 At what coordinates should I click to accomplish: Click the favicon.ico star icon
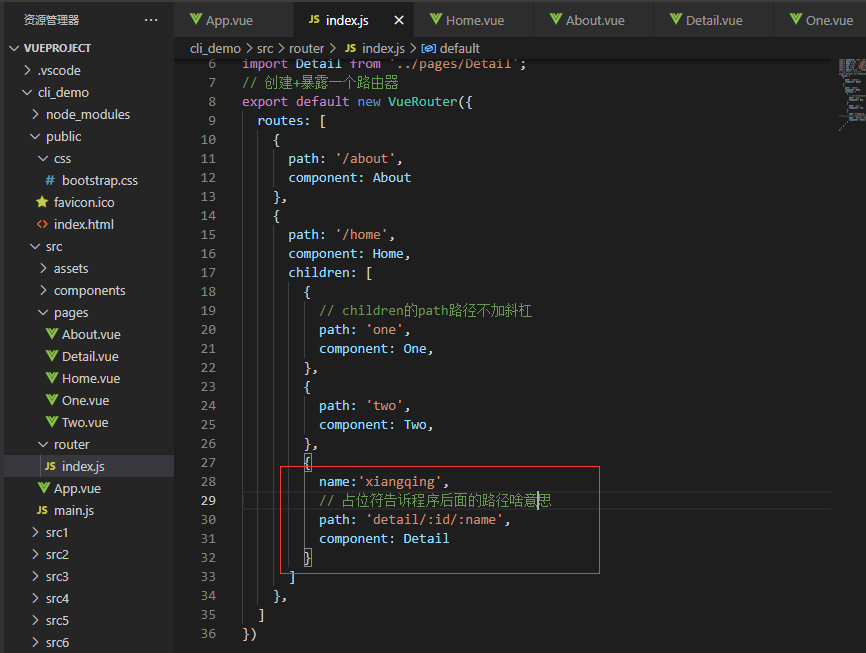pyautogui.click(x=42, y=202)
